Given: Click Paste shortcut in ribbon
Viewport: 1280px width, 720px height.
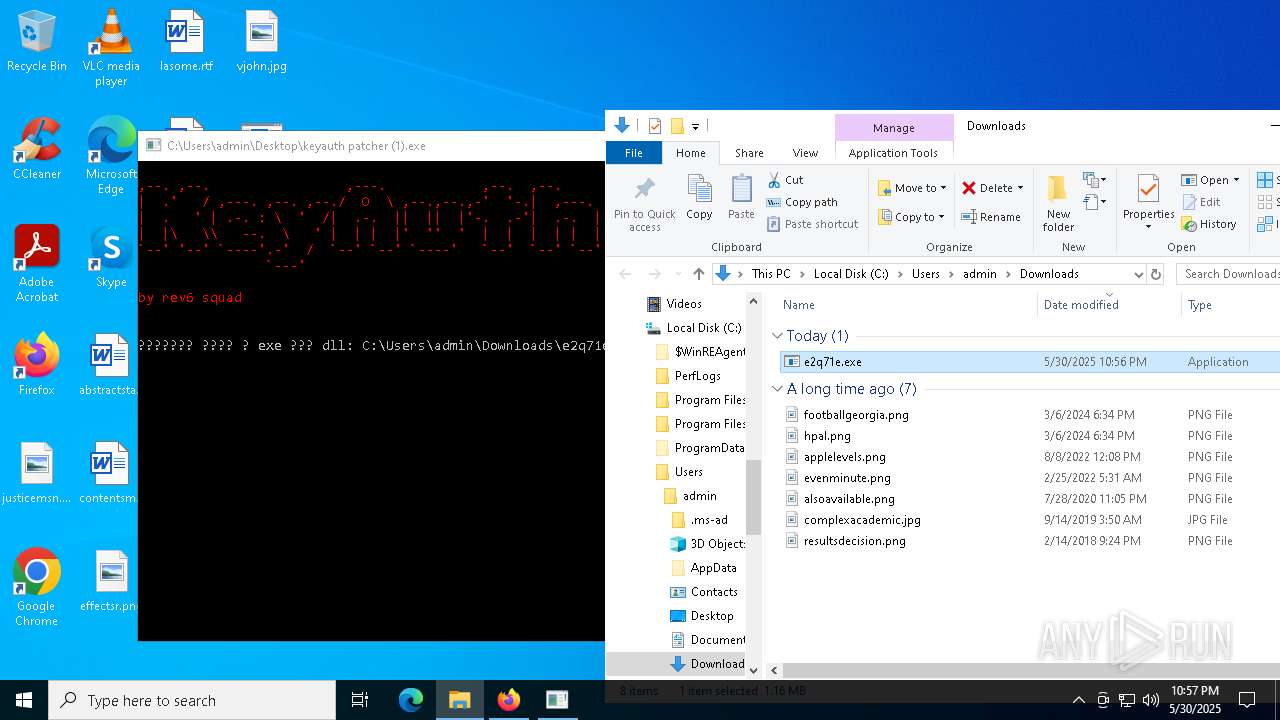Looking at the screenshot, I should [812, 224].
